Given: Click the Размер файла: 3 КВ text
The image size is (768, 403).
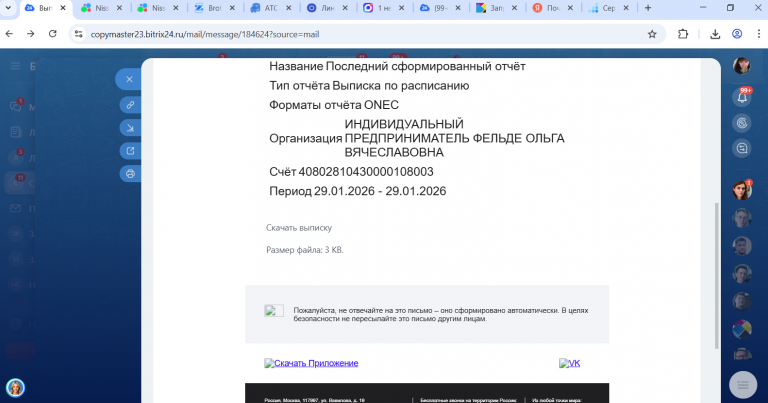Looking at the screenshot, I should pyautogui.click(x=305, y=250).
